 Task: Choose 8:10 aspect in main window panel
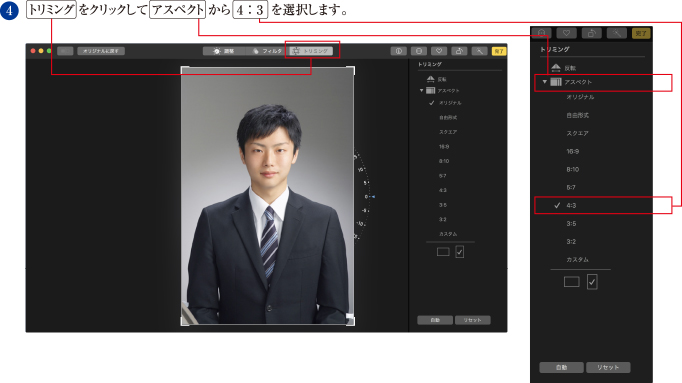click(444, 161)
